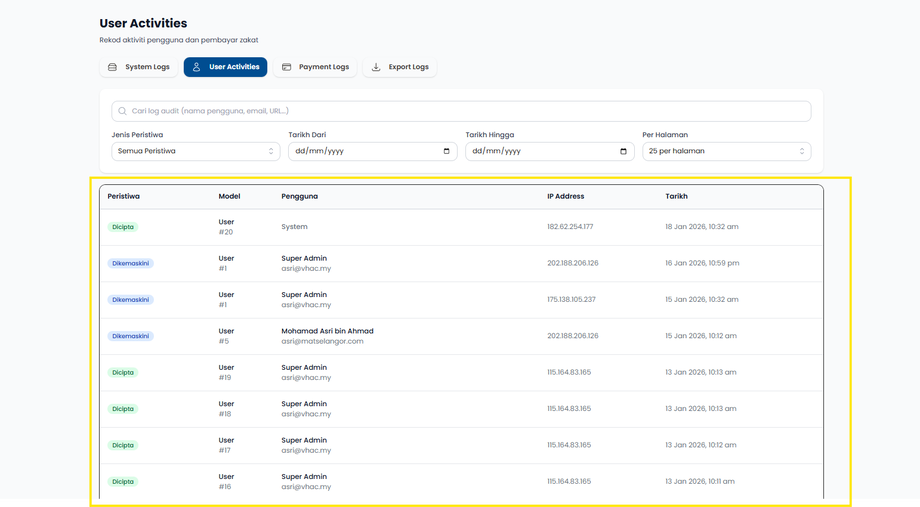
Task: Click the Payment Logs card icon
Action: click(x=287, y=67)
